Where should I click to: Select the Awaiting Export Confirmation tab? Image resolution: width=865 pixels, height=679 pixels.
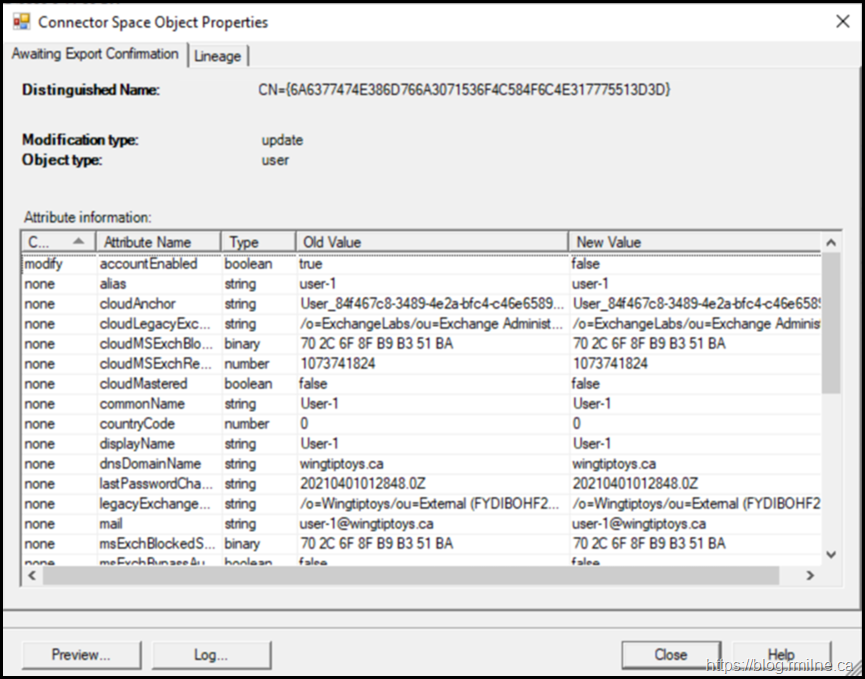point(95,54)
